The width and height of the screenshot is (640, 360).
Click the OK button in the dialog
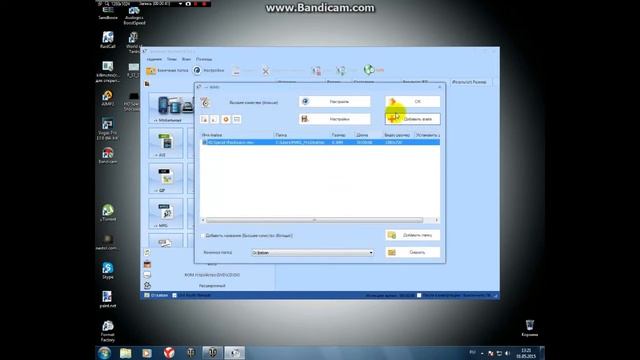pos(413,101)
